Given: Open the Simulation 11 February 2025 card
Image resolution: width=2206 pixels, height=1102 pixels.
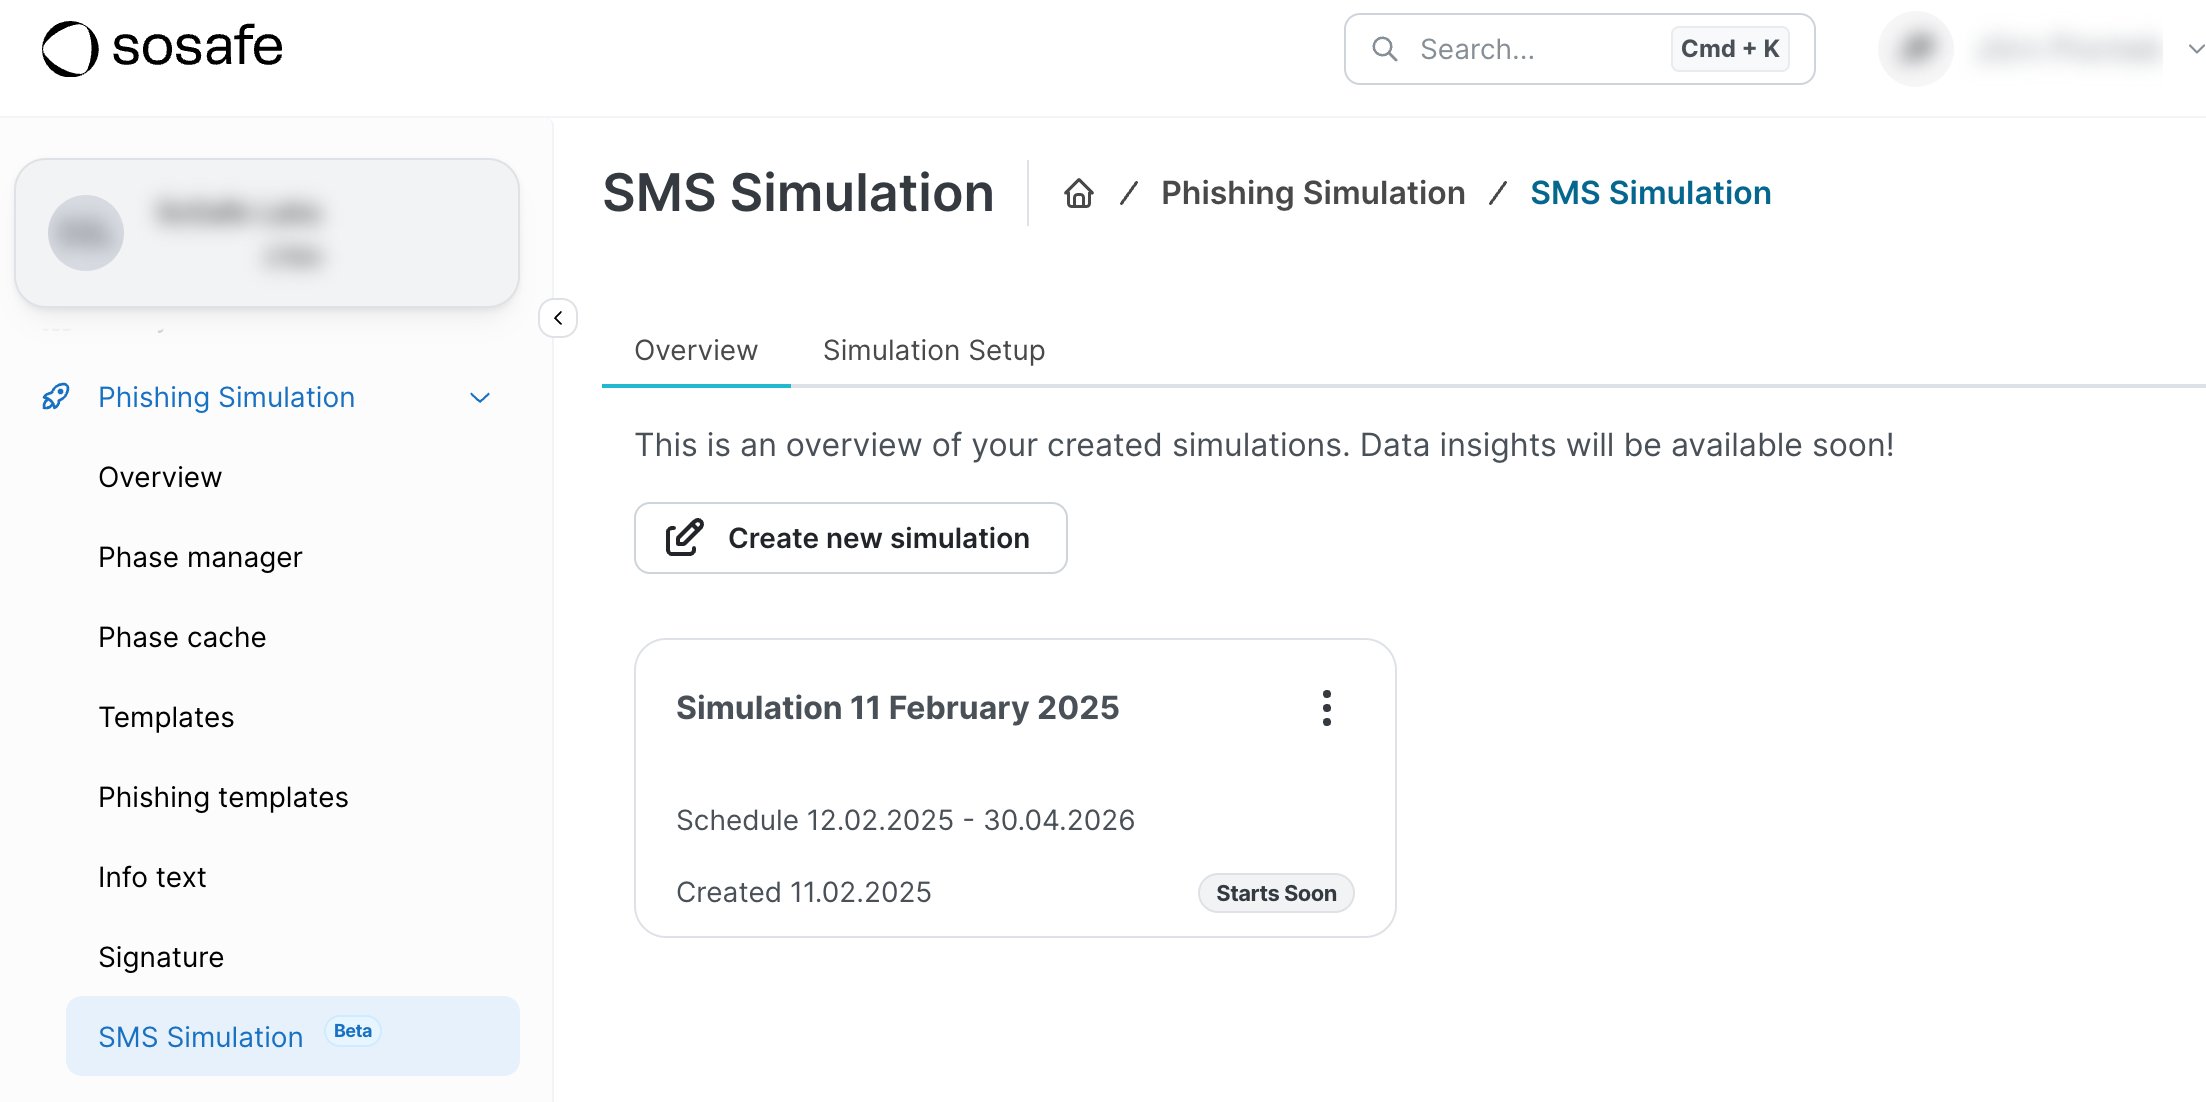Looking at the screenshot, I should [x=897, y=708].
